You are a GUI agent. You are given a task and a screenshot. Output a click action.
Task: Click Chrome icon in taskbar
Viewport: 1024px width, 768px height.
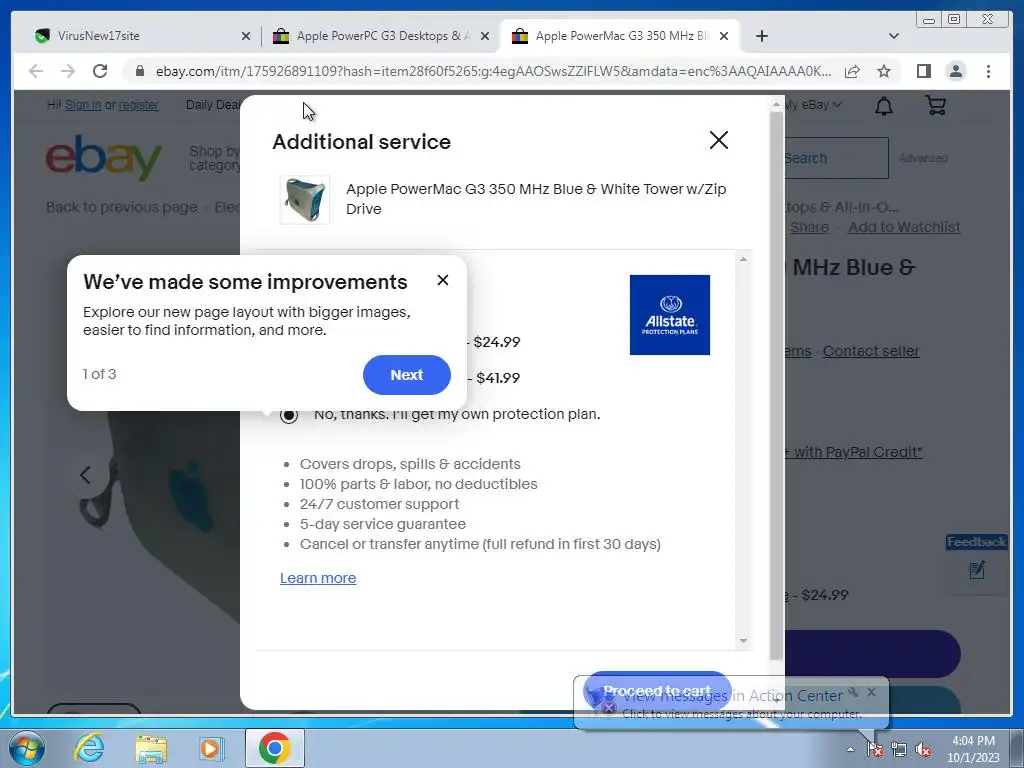point(274,748)
